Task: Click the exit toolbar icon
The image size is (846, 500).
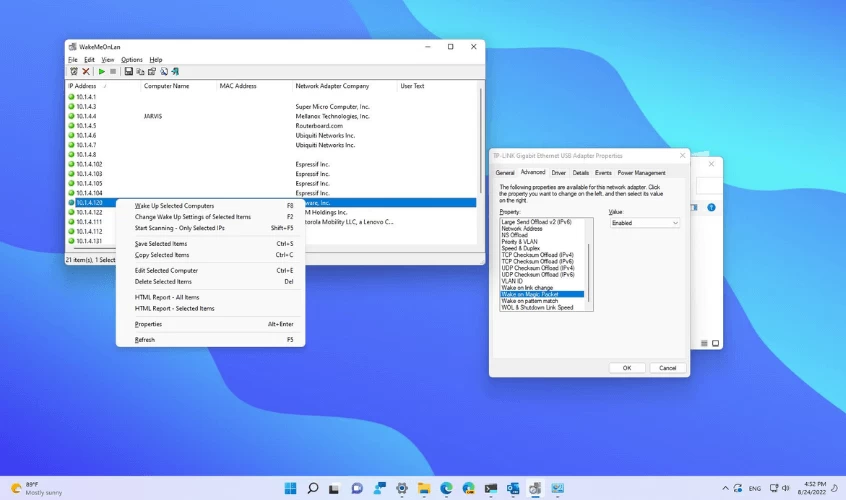Action: point(175,71)
